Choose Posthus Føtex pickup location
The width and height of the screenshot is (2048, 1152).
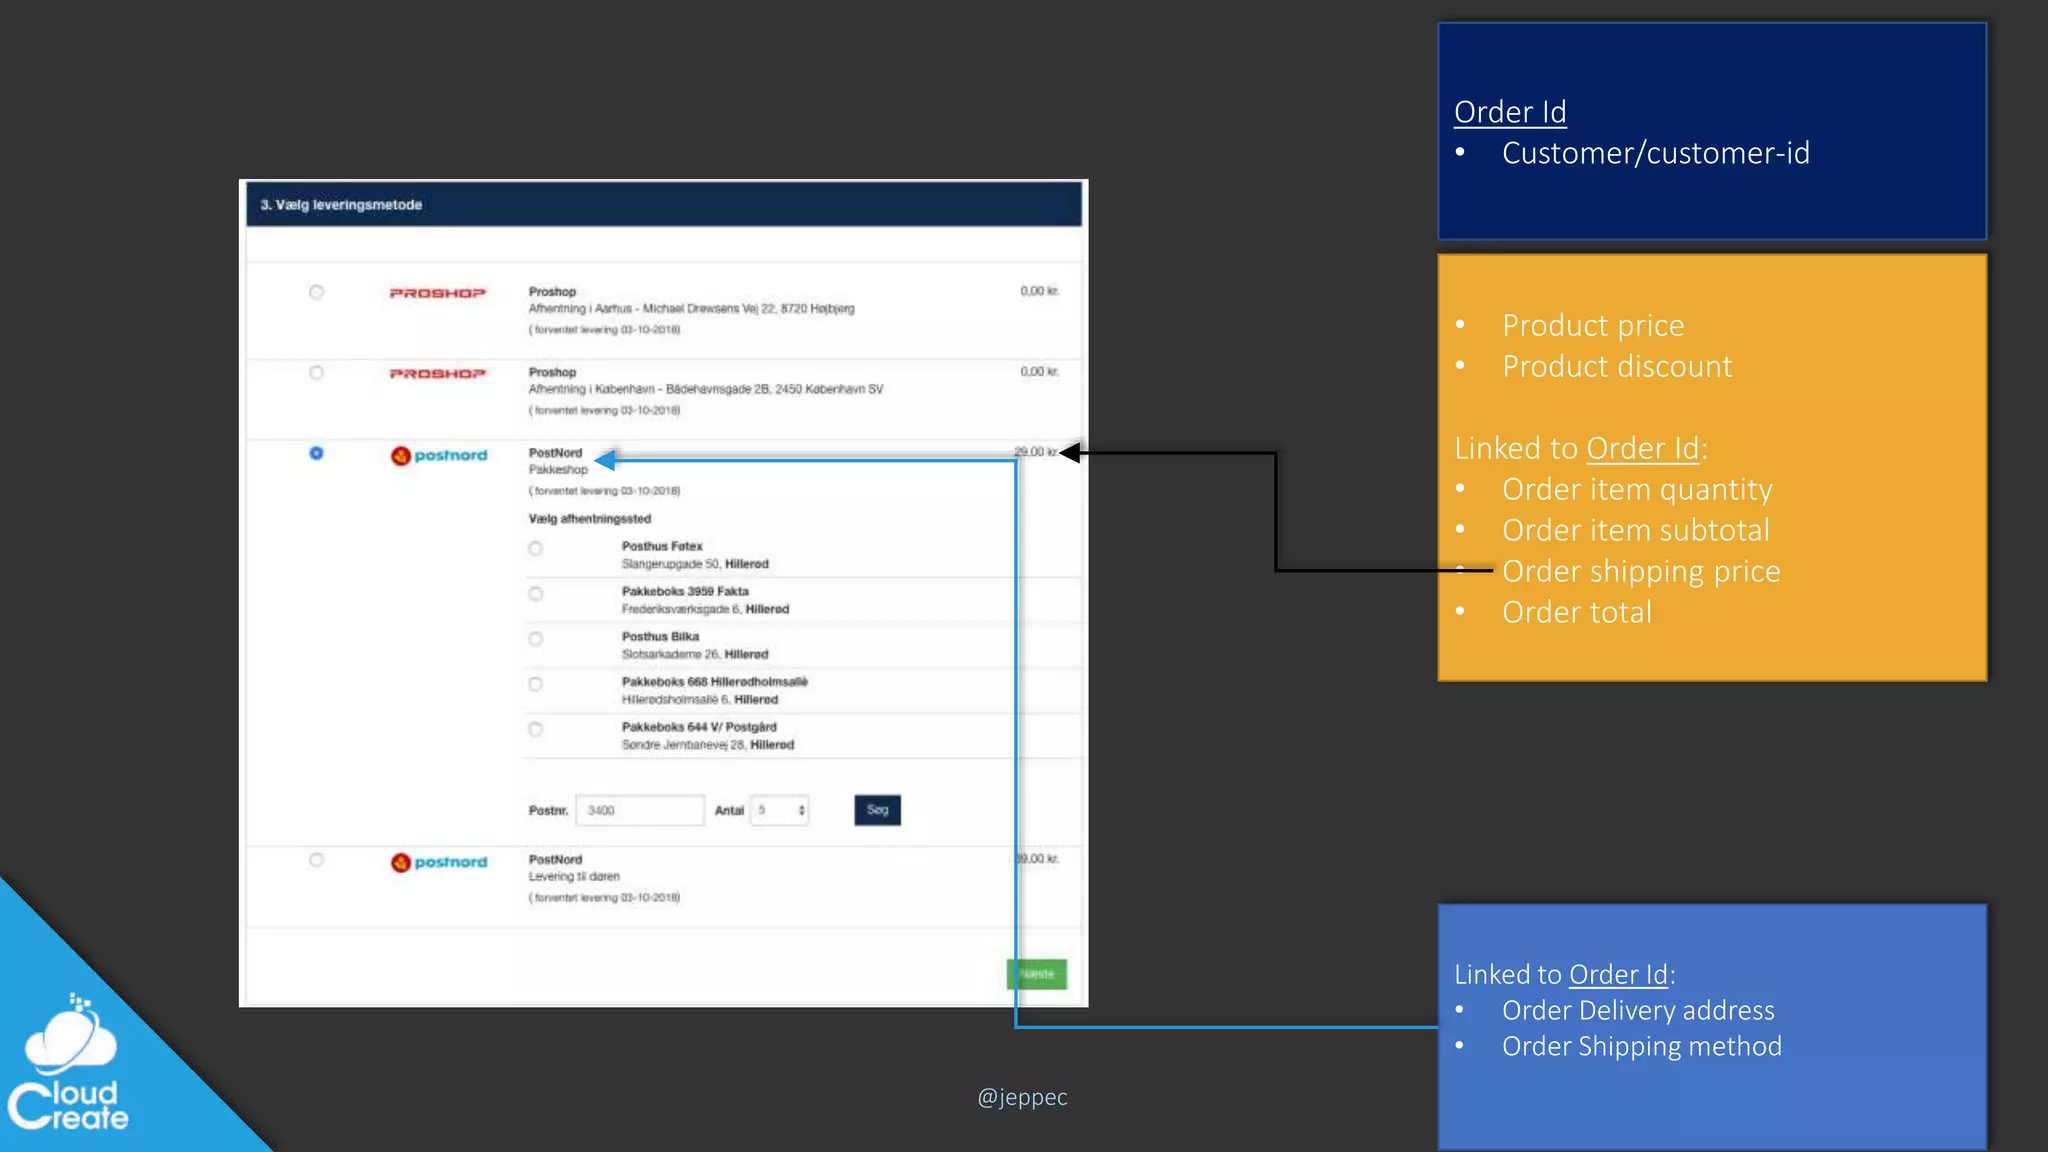[536, 548]
